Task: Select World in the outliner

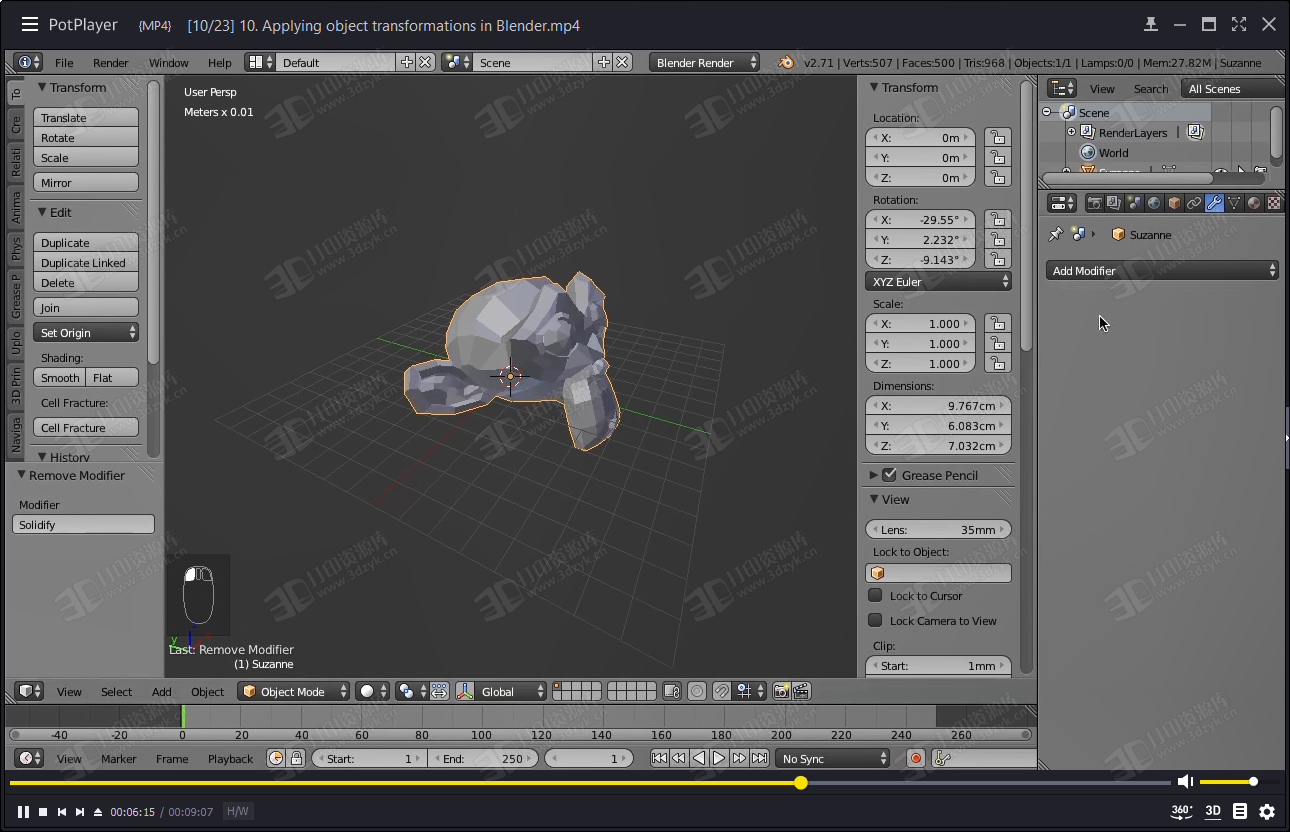Action: (1113, 153)
